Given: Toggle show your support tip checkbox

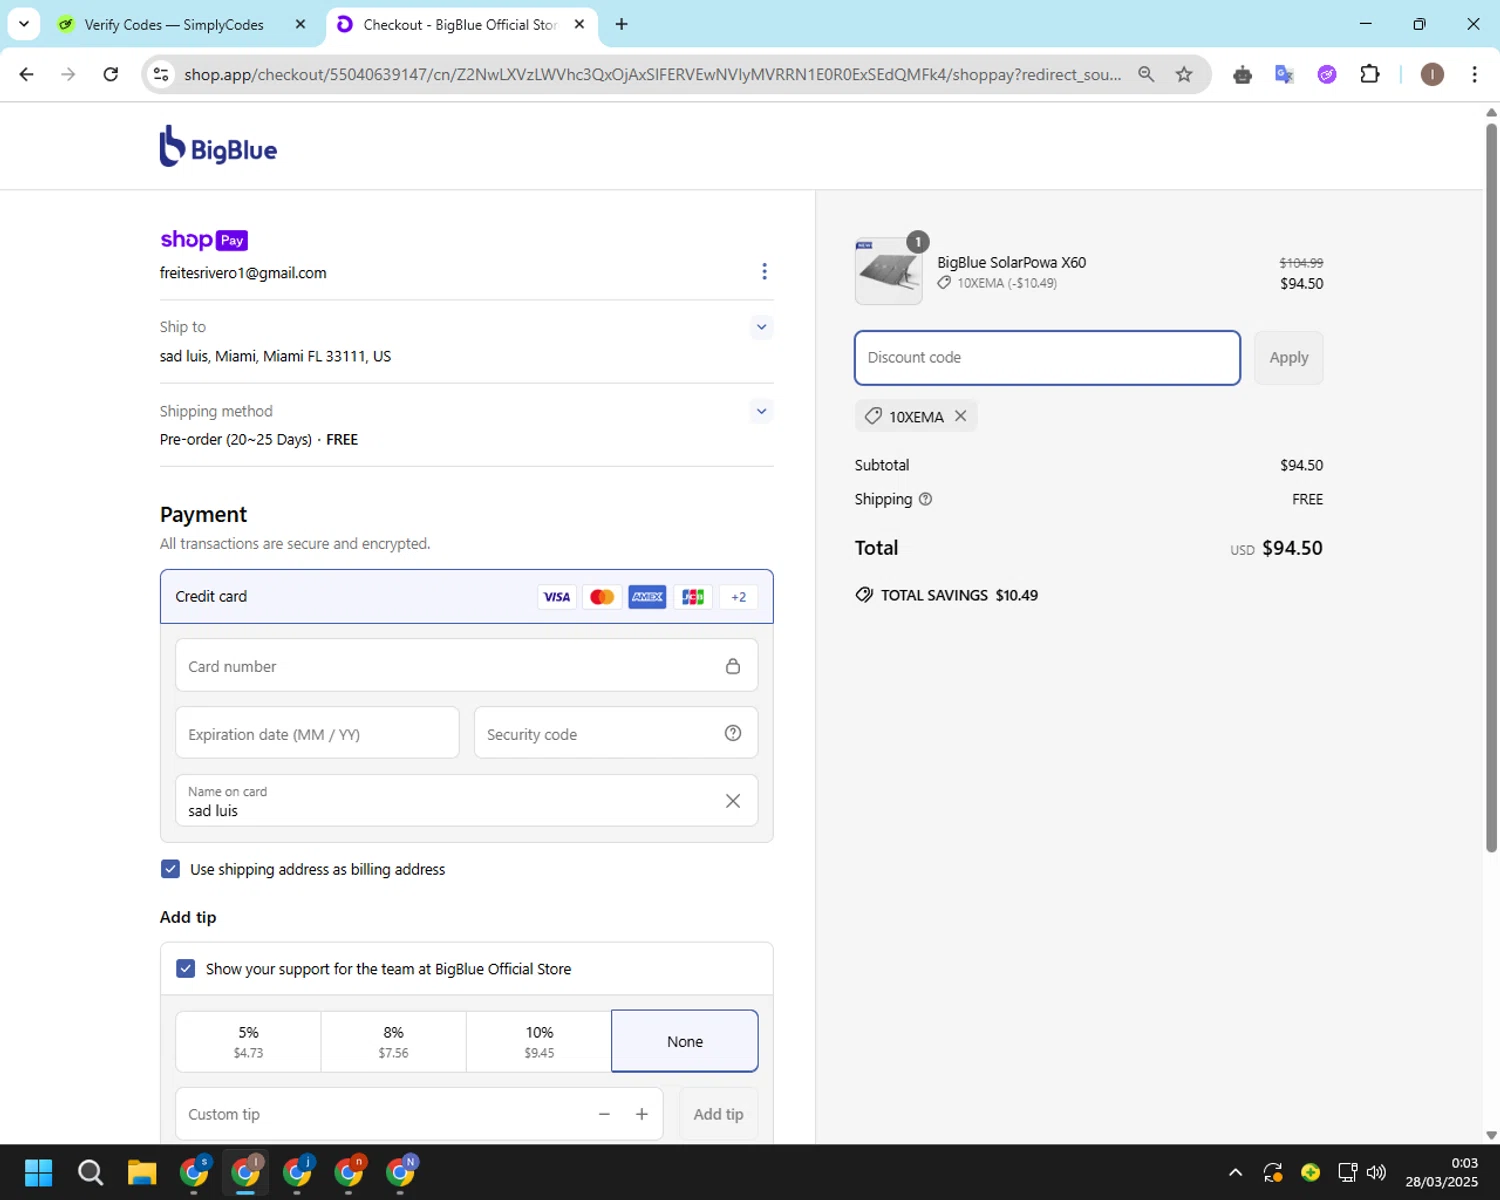Looking at the screenshot, I should (185, 968).
